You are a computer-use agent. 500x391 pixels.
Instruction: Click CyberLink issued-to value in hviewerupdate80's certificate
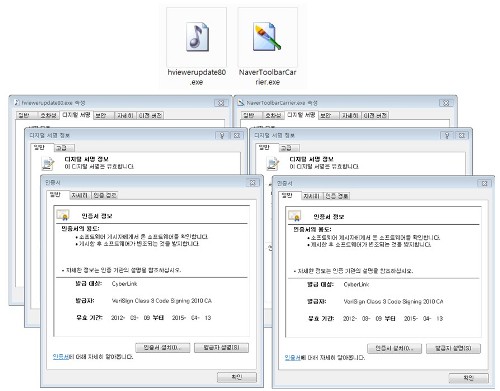click(124, 284)
